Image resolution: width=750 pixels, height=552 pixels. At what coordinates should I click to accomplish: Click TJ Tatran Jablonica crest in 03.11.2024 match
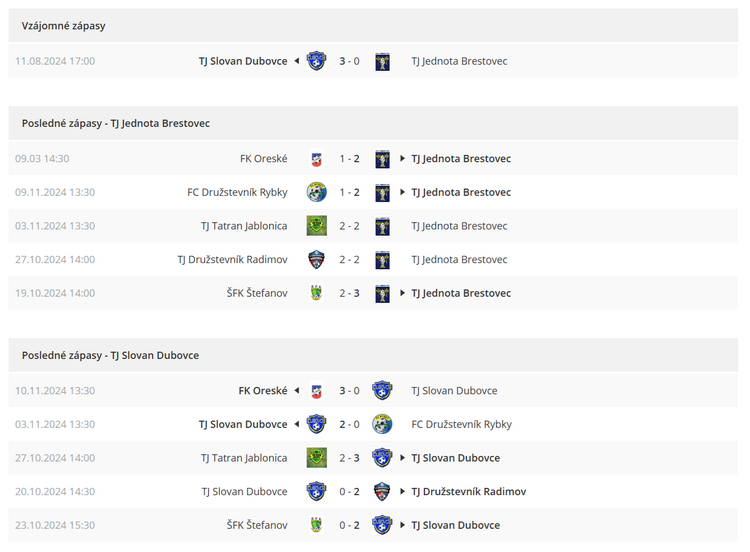(316, 226)
